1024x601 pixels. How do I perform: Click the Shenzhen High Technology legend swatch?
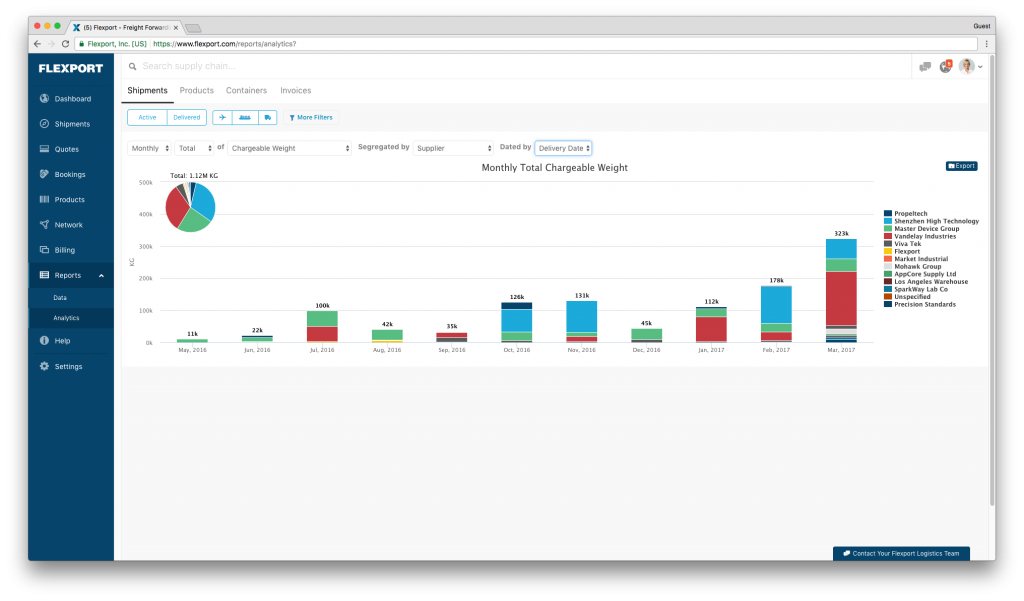click(888, 221)
